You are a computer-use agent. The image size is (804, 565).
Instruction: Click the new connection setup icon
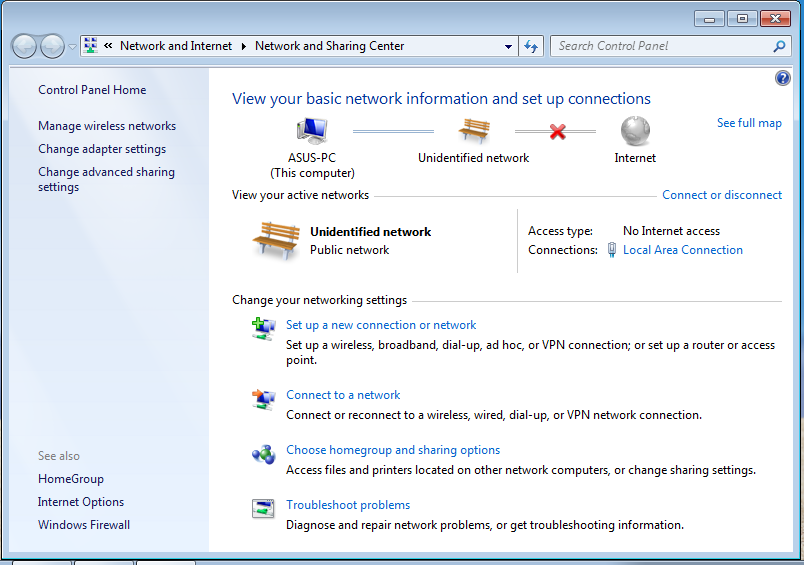point(264,329)
